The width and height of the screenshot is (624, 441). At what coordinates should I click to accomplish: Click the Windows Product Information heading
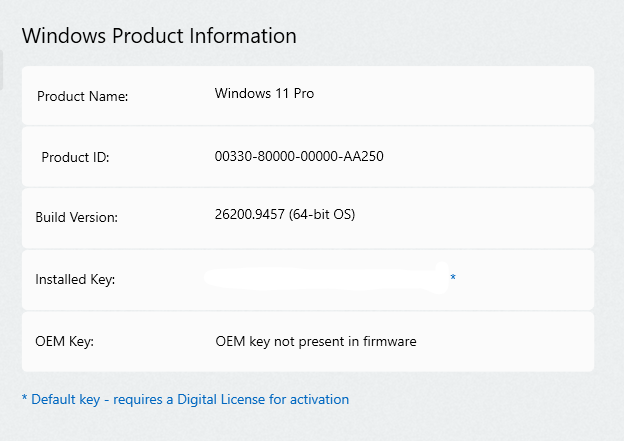pyautogui.click(x=159, y=36)
